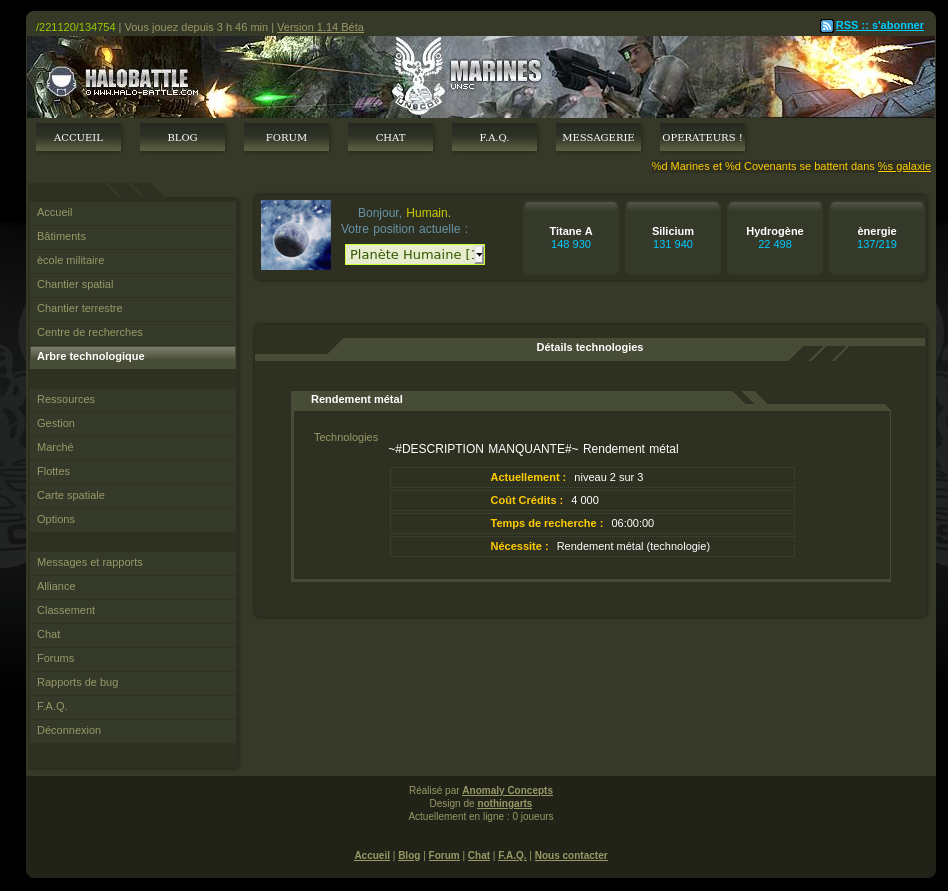Screen dimensions: 948x891
Task: Follow the nothingarts footer link
Action: click(x=504, y=803)
